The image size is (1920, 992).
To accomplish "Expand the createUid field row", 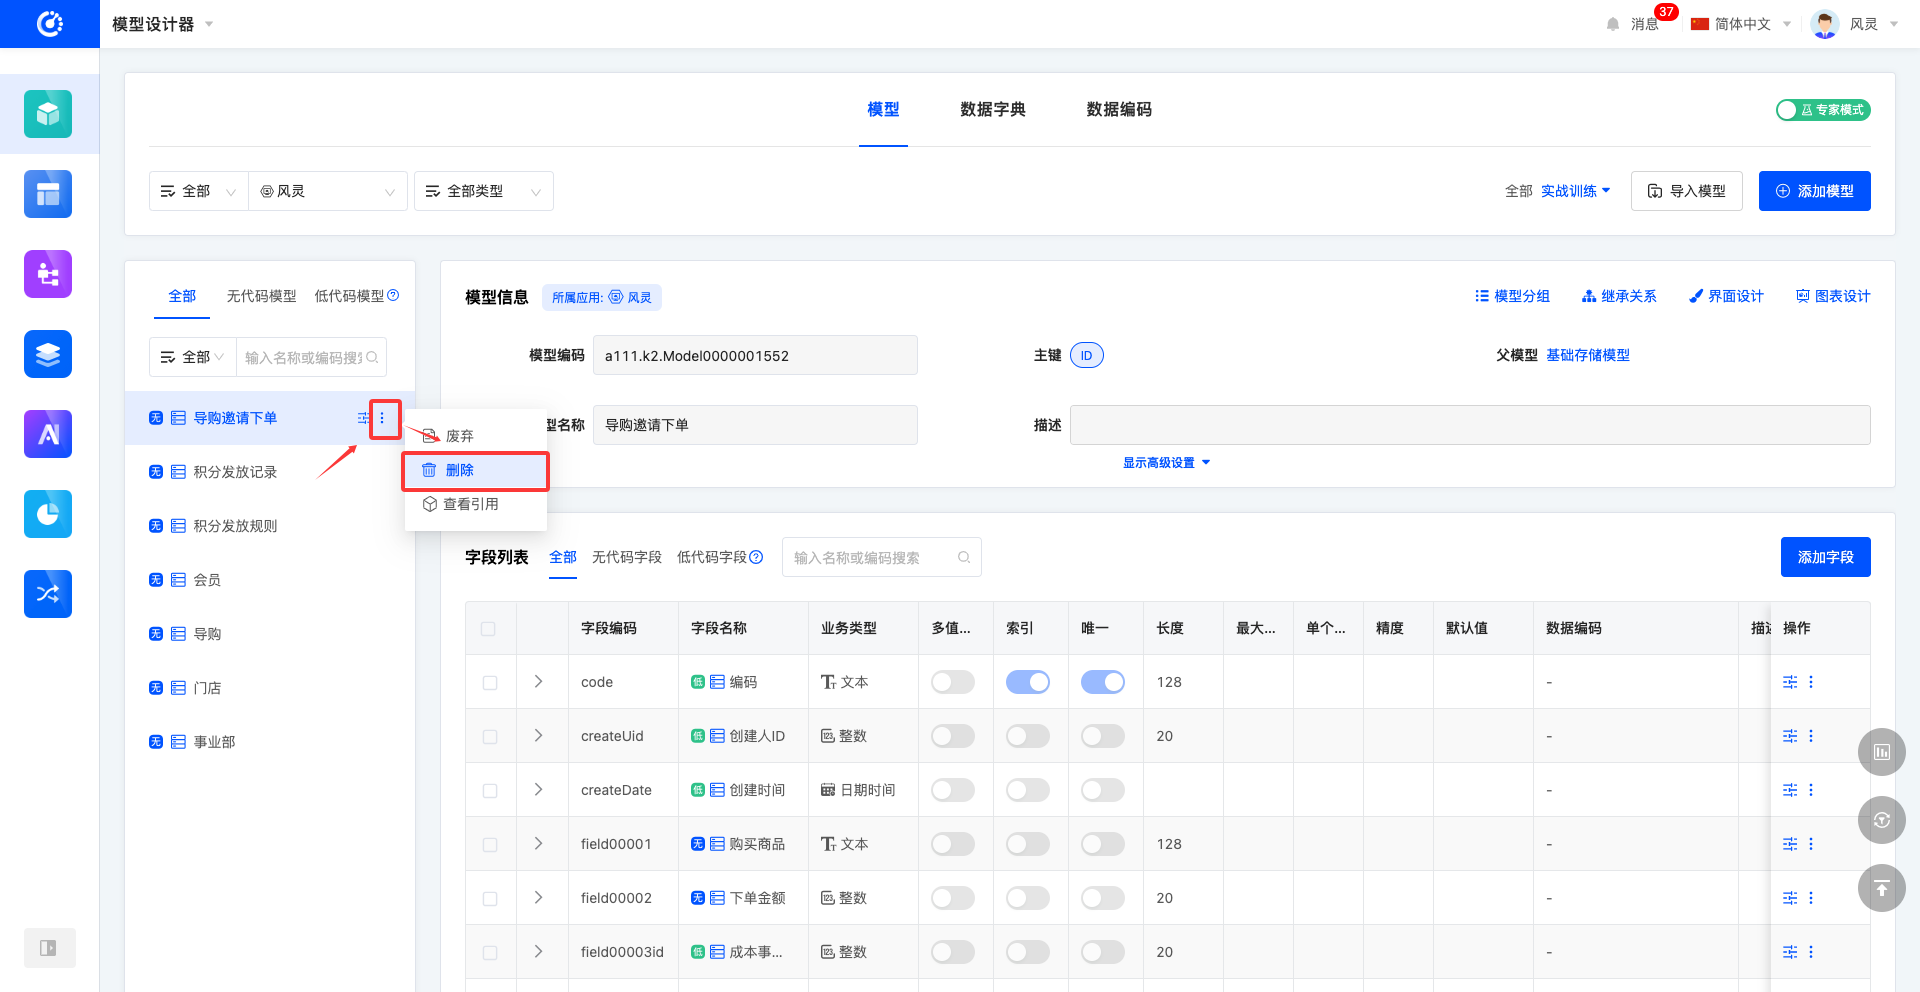I will click(x=538, y=735).
